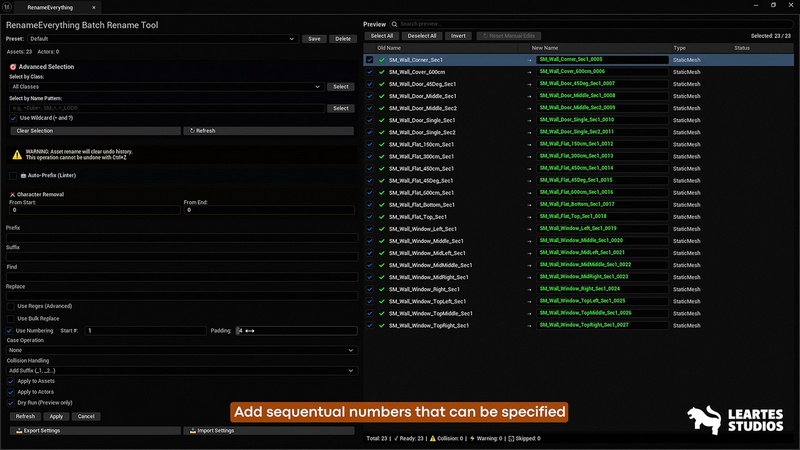
Task: Click the Deselect All button
Action: point(422,36)
